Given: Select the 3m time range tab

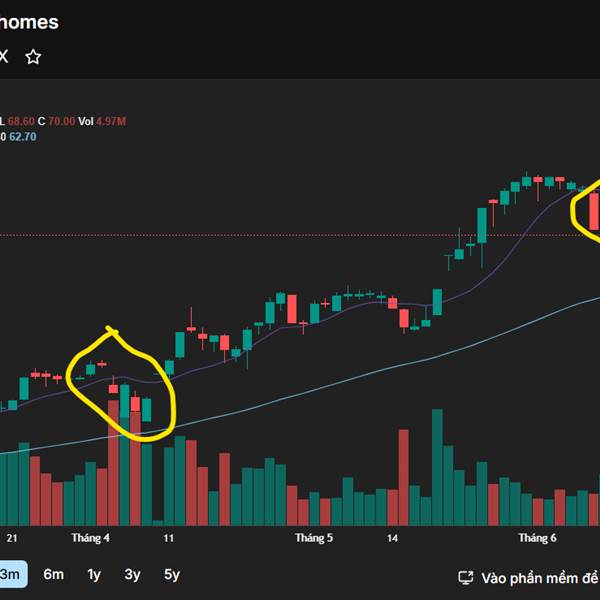Looking at the screenshot, I should pyautogui.click(x=10, y=574).
